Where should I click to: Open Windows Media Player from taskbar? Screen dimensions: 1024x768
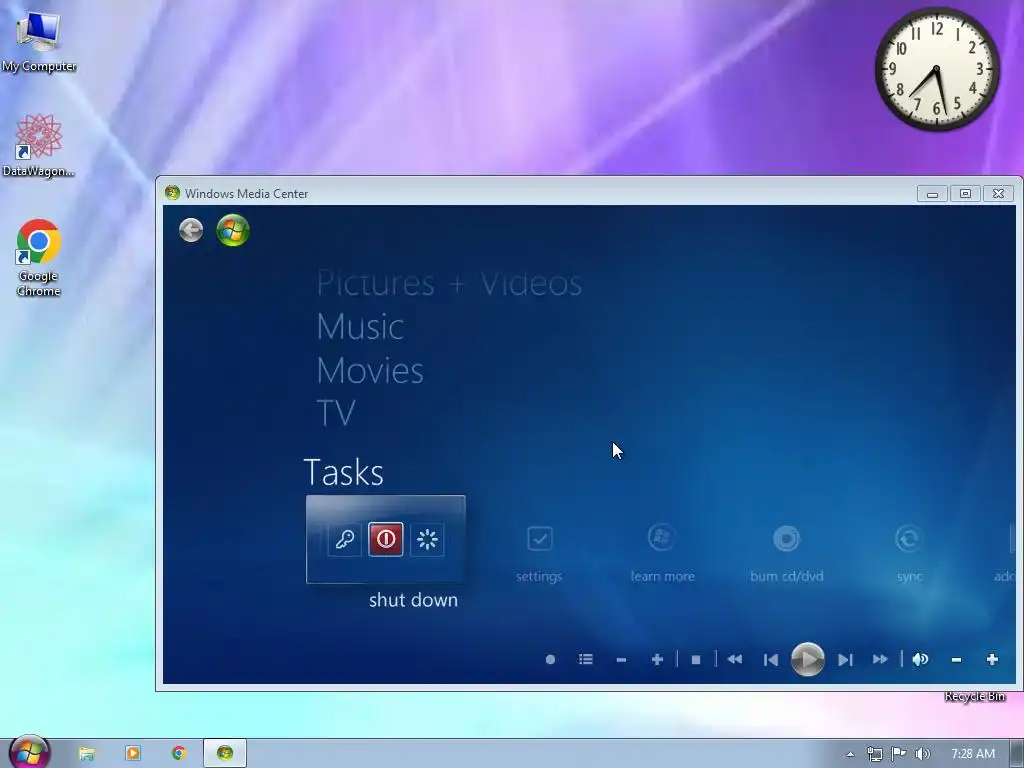pyautogui.click(x=133, y=753)
